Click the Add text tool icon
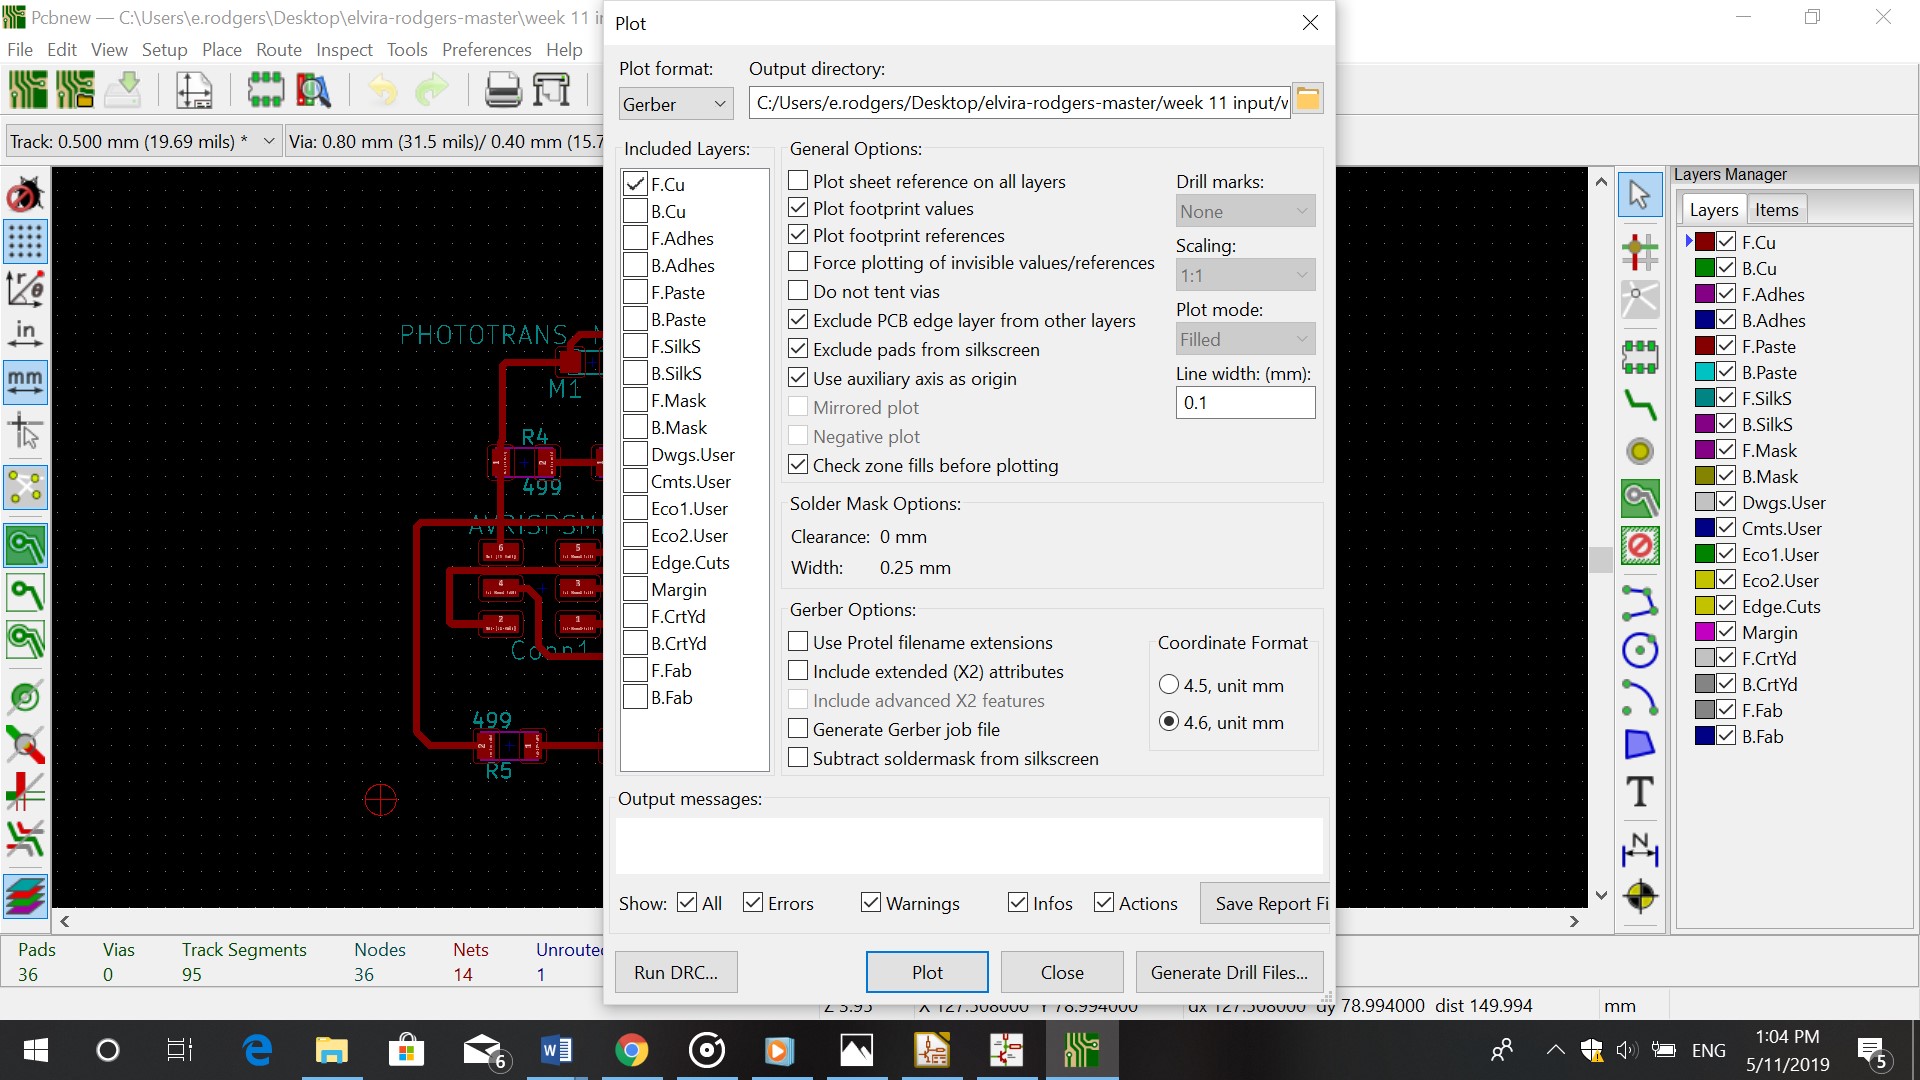 click(x=1640, y=792)
